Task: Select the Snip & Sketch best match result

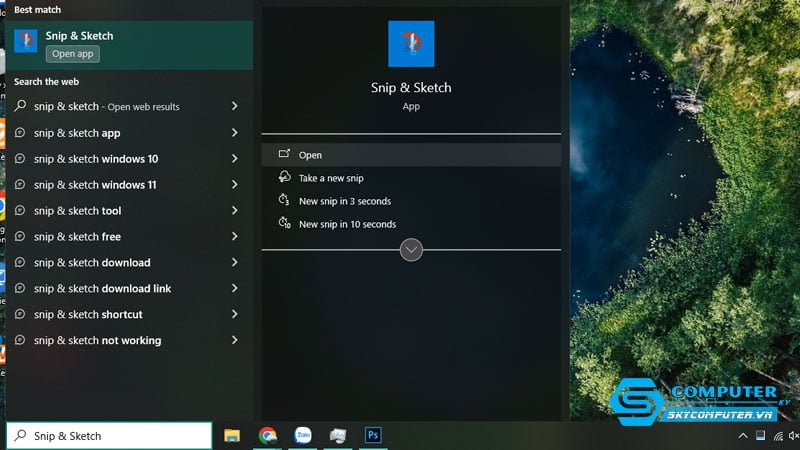Action: 130,45
